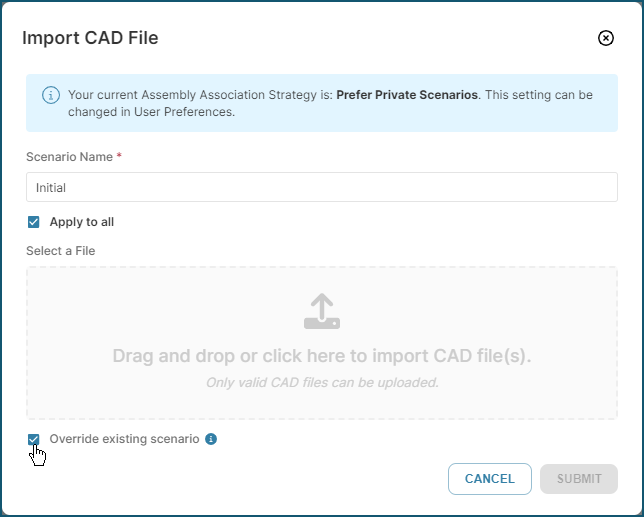Click the 'Drag and drop or click here' text

322,356
